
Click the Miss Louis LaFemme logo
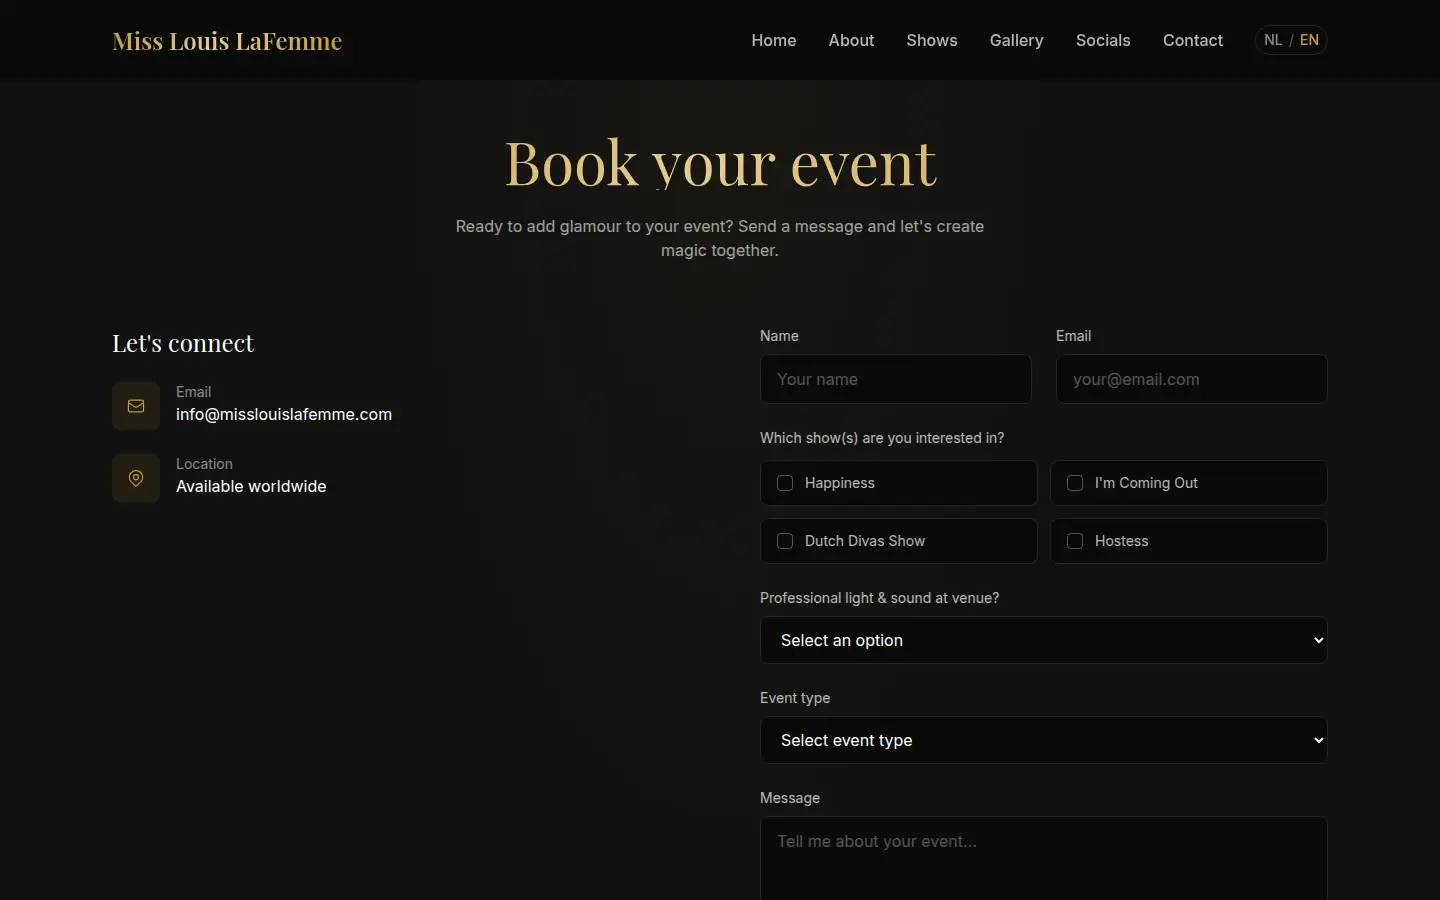point(227,41)
